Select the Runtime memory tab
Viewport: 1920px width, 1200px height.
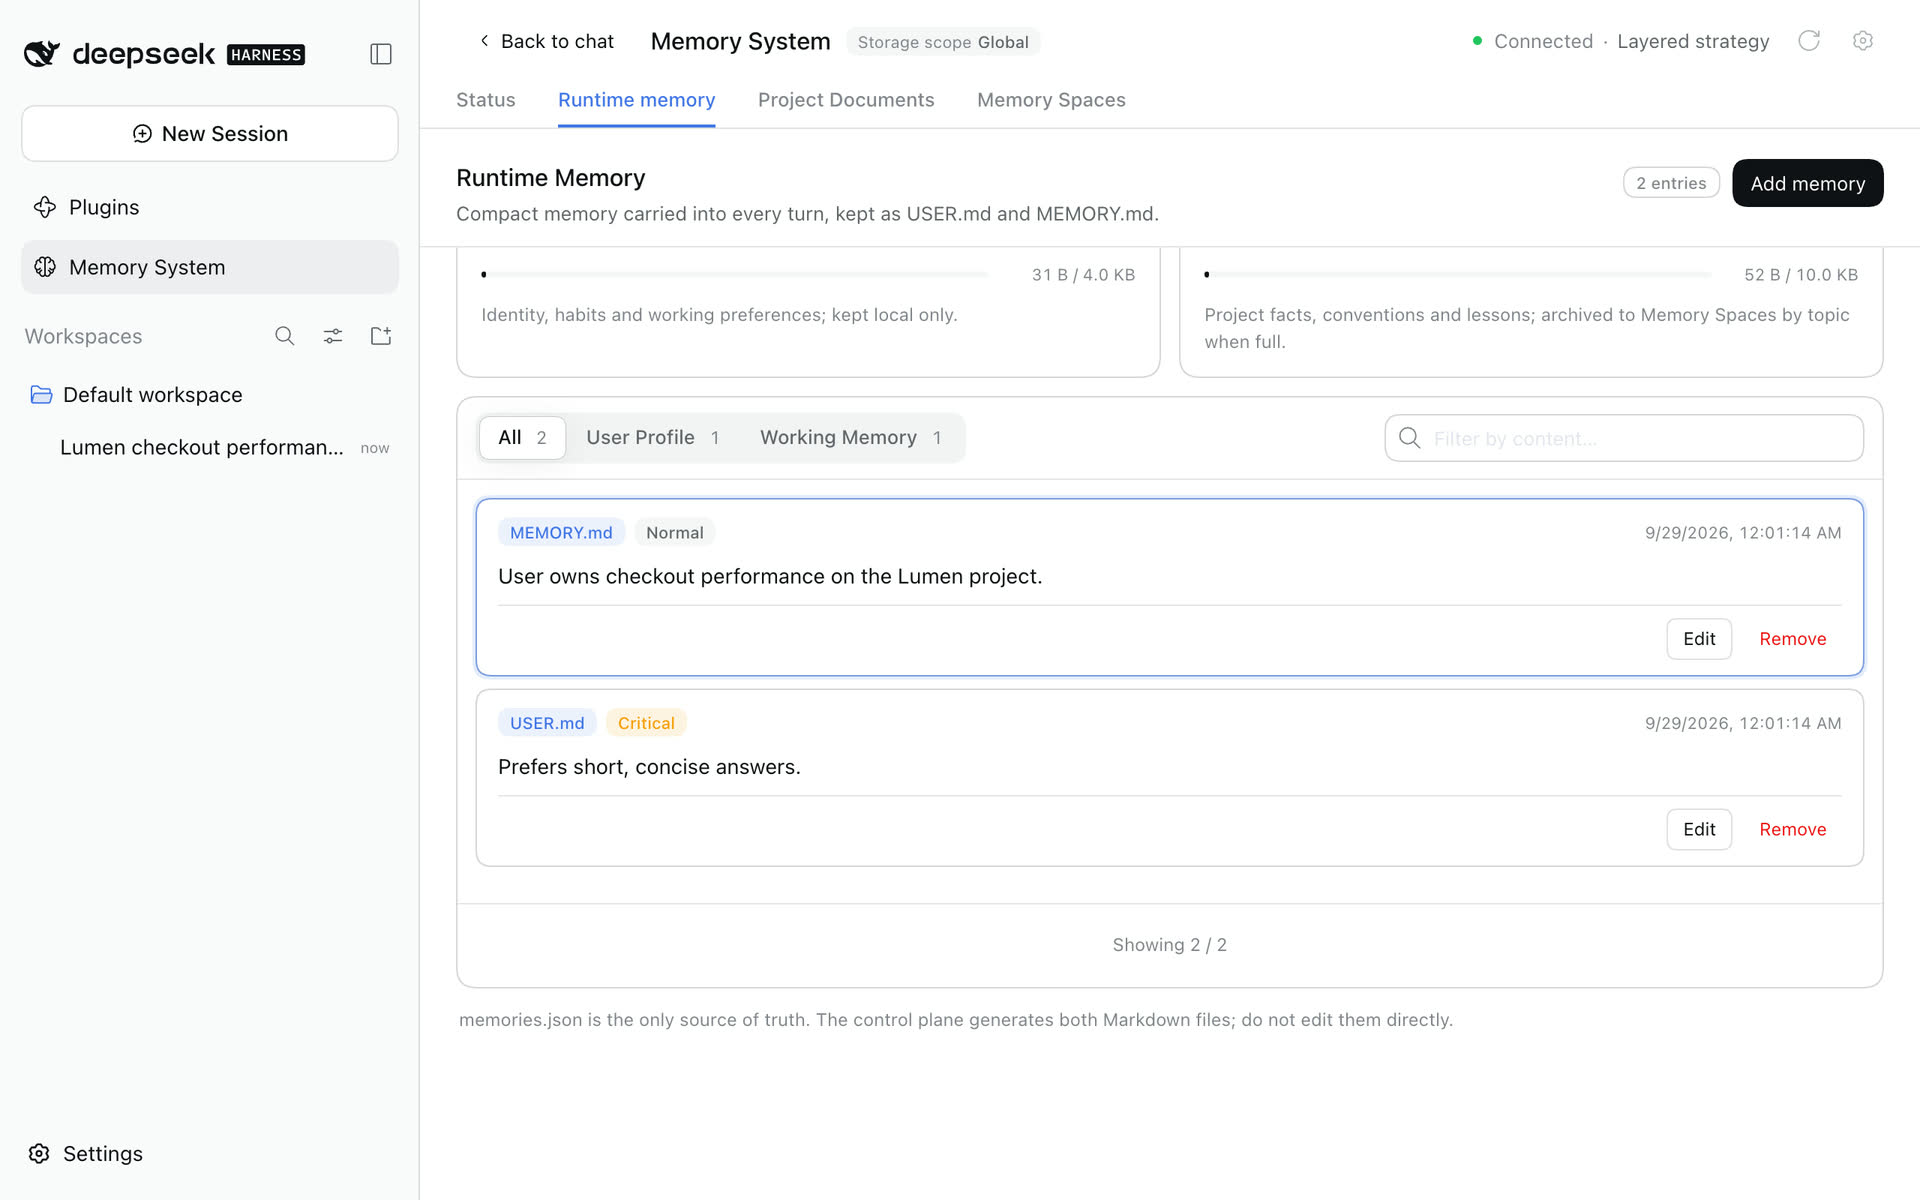637,100
